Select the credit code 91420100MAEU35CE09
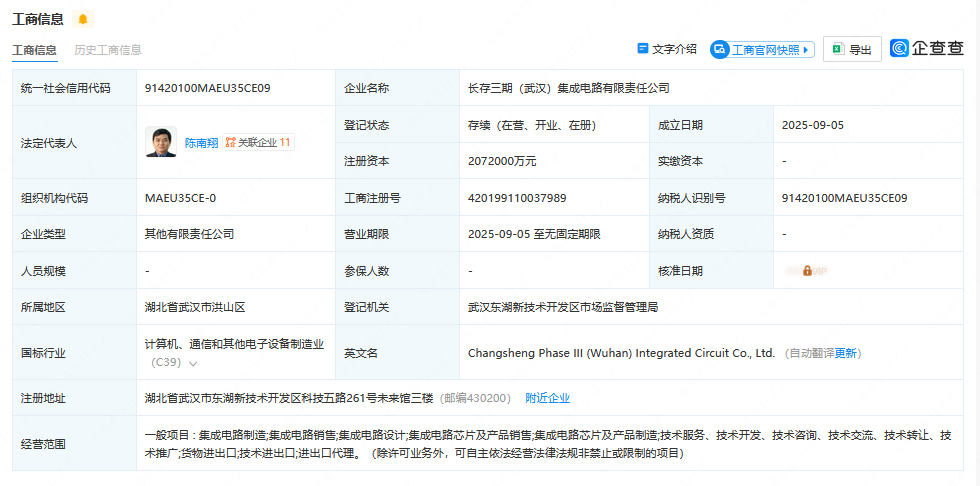 click(x=207, y=88)
